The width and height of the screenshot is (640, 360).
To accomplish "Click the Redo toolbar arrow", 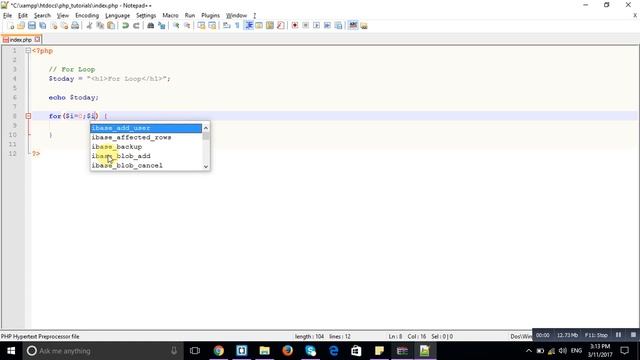I will 136,26.
